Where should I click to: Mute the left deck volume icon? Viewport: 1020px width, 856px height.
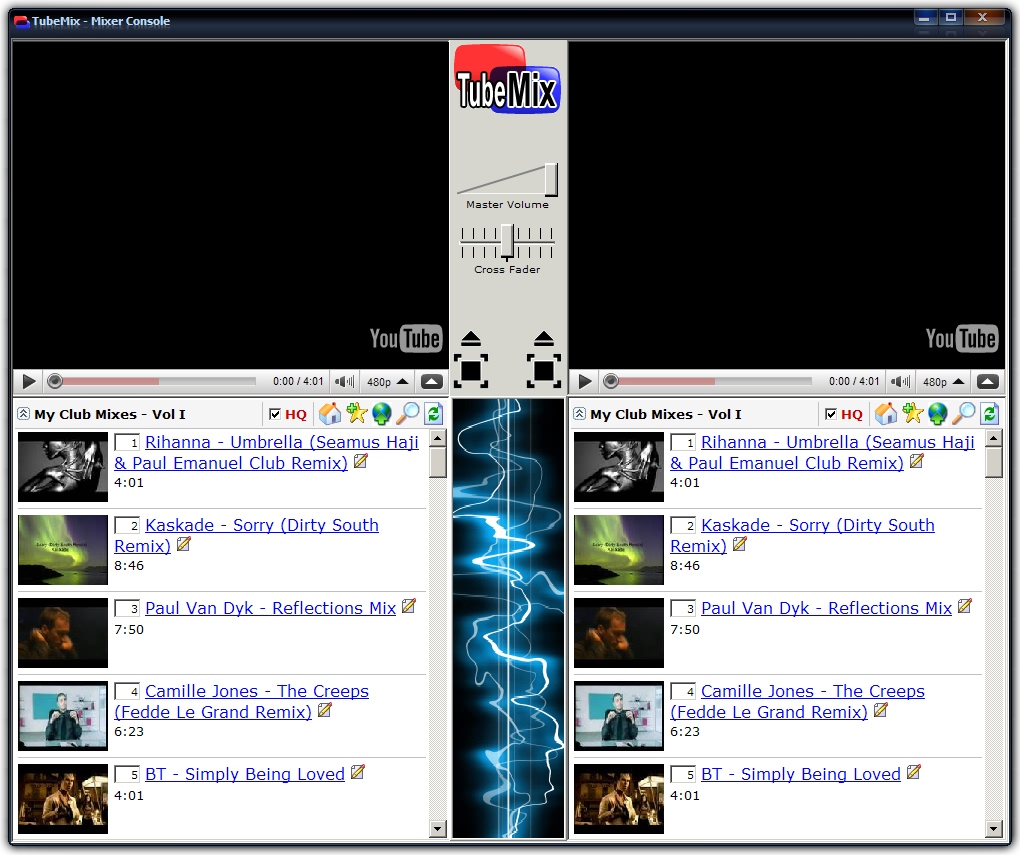[x=344, y=382]
